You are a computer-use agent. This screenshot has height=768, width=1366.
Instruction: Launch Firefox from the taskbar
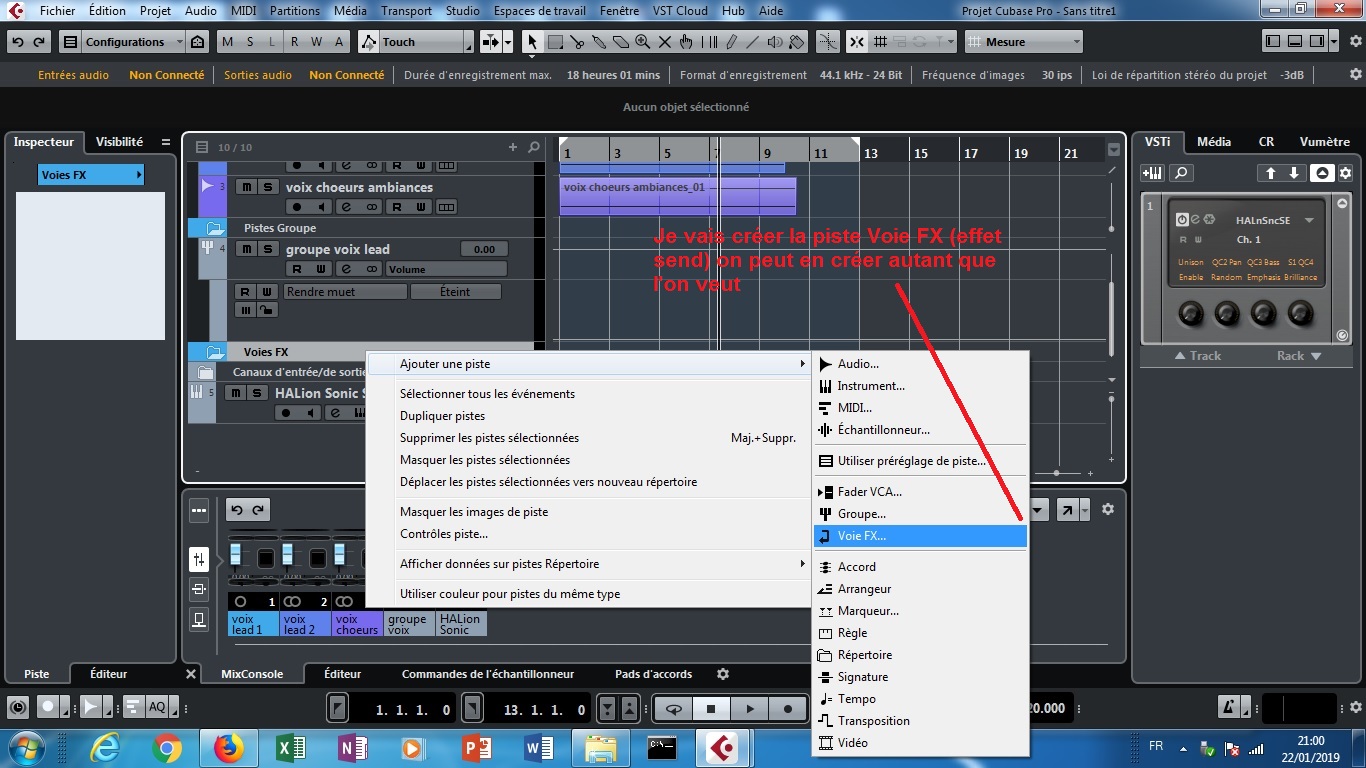coord(229,747)
